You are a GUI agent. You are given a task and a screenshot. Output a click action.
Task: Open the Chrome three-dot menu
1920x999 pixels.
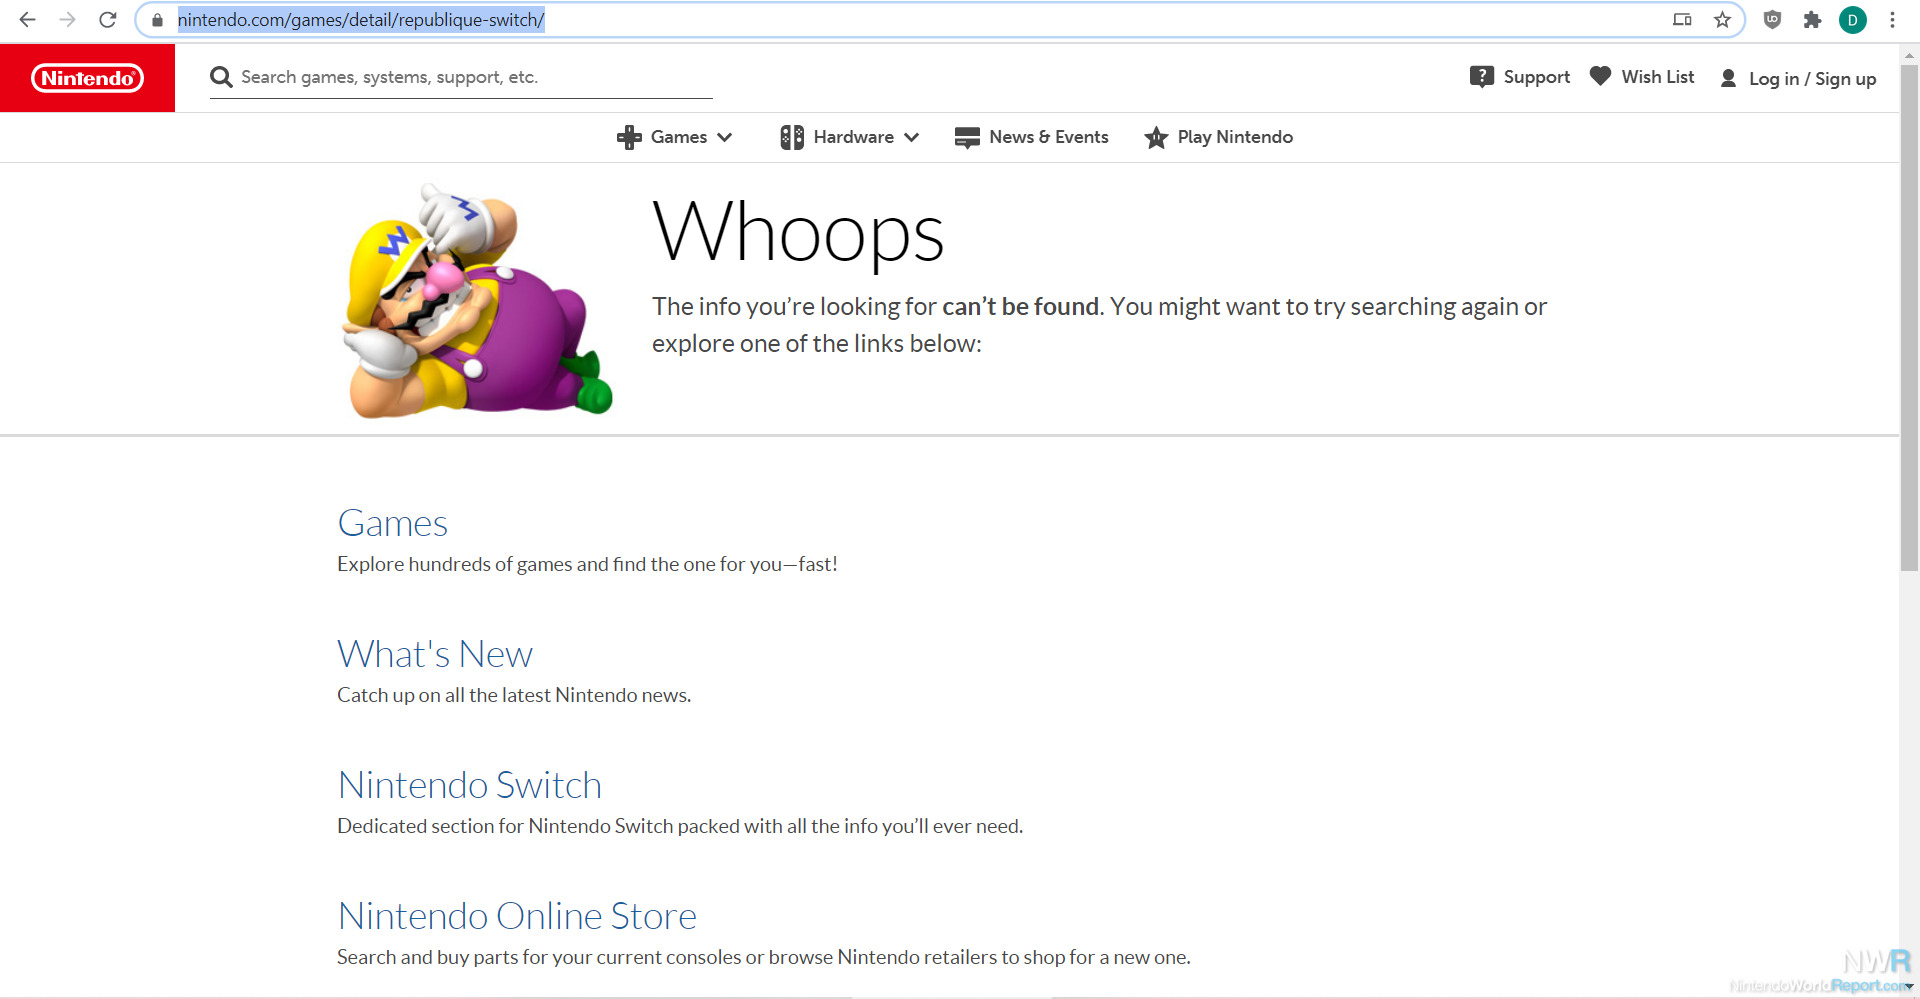(1892, 20)
